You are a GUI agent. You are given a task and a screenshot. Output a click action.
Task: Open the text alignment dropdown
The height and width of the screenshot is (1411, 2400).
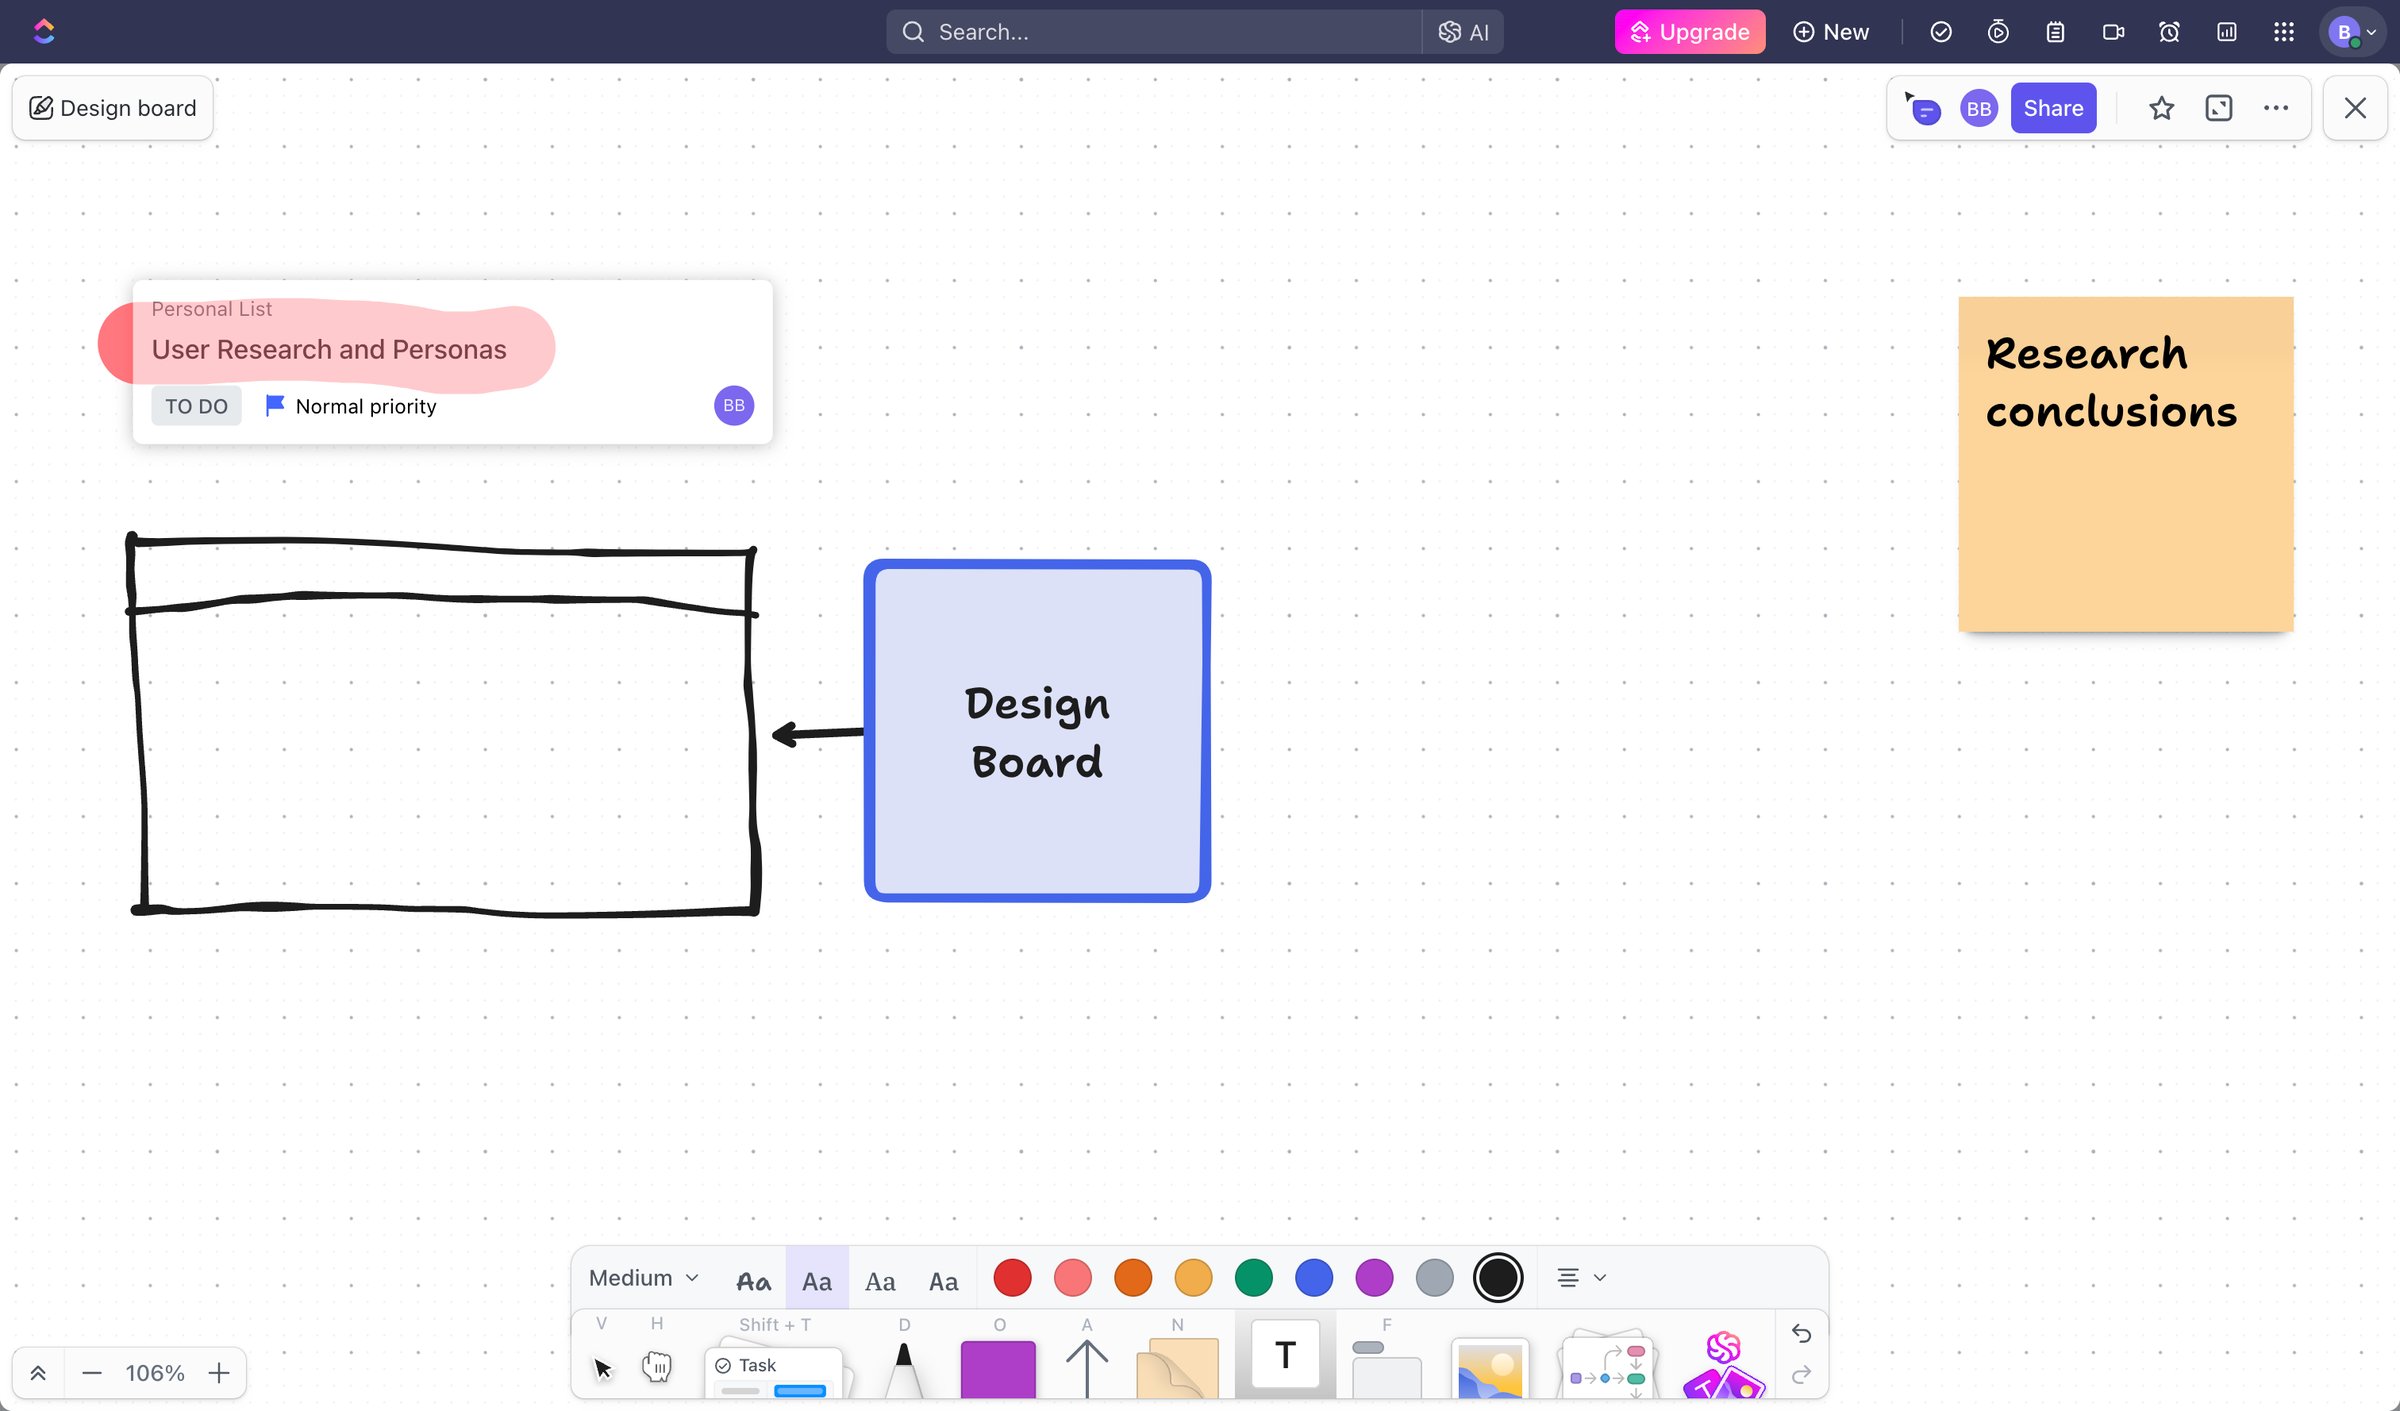(1581, 1278)
